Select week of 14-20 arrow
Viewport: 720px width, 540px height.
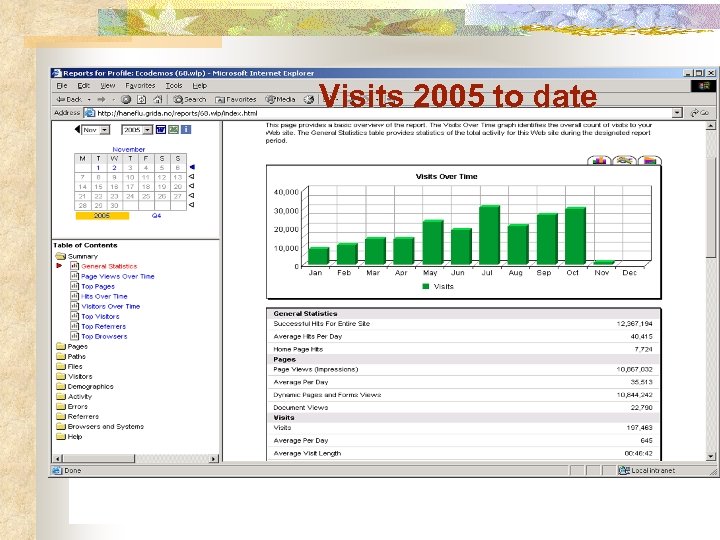[192, 186]
